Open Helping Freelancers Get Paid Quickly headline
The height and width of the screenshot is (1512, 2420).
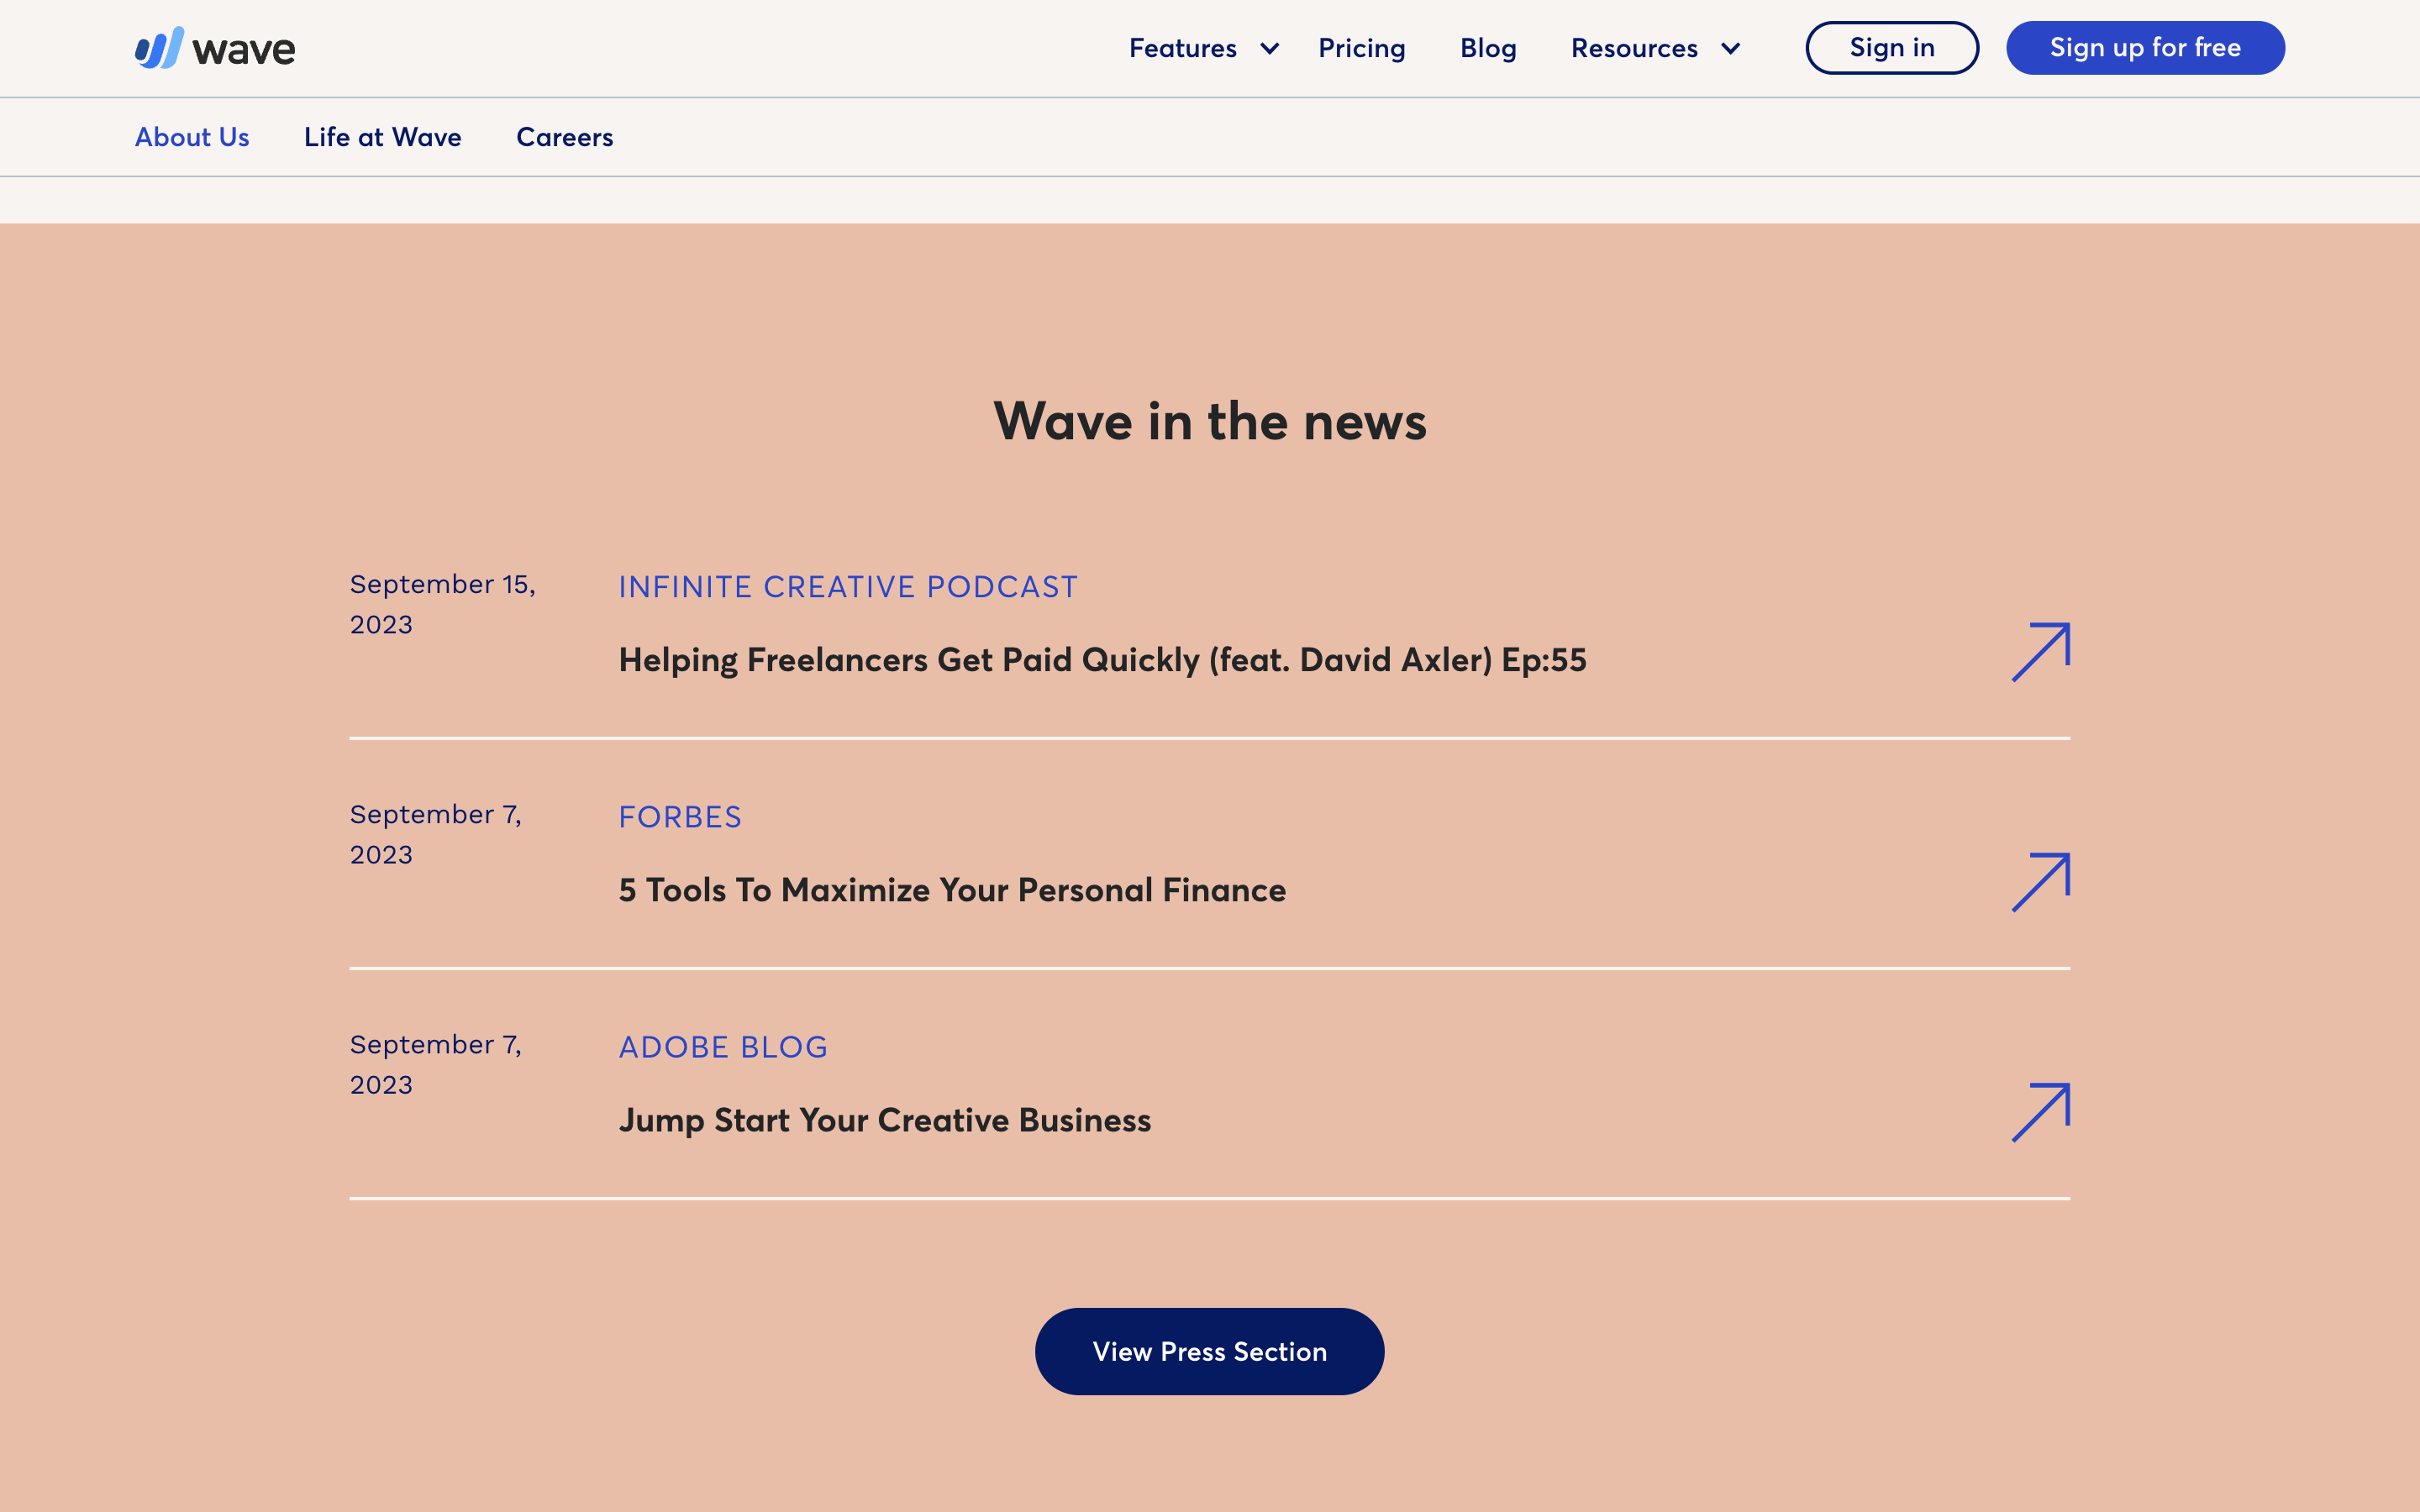pos(1103,660)
